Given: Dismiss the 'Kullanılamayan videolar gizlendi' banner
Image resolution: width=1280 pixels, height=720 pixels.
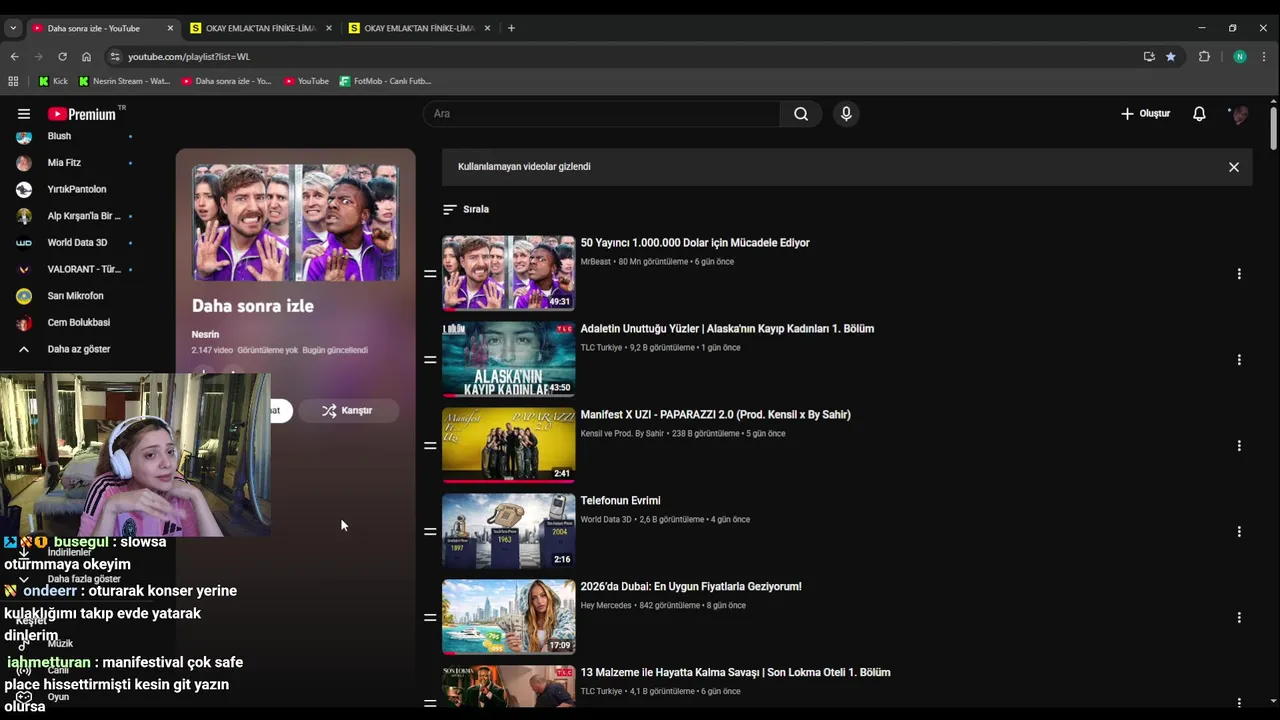Looking at the screenshot, I should point(1234,167).
